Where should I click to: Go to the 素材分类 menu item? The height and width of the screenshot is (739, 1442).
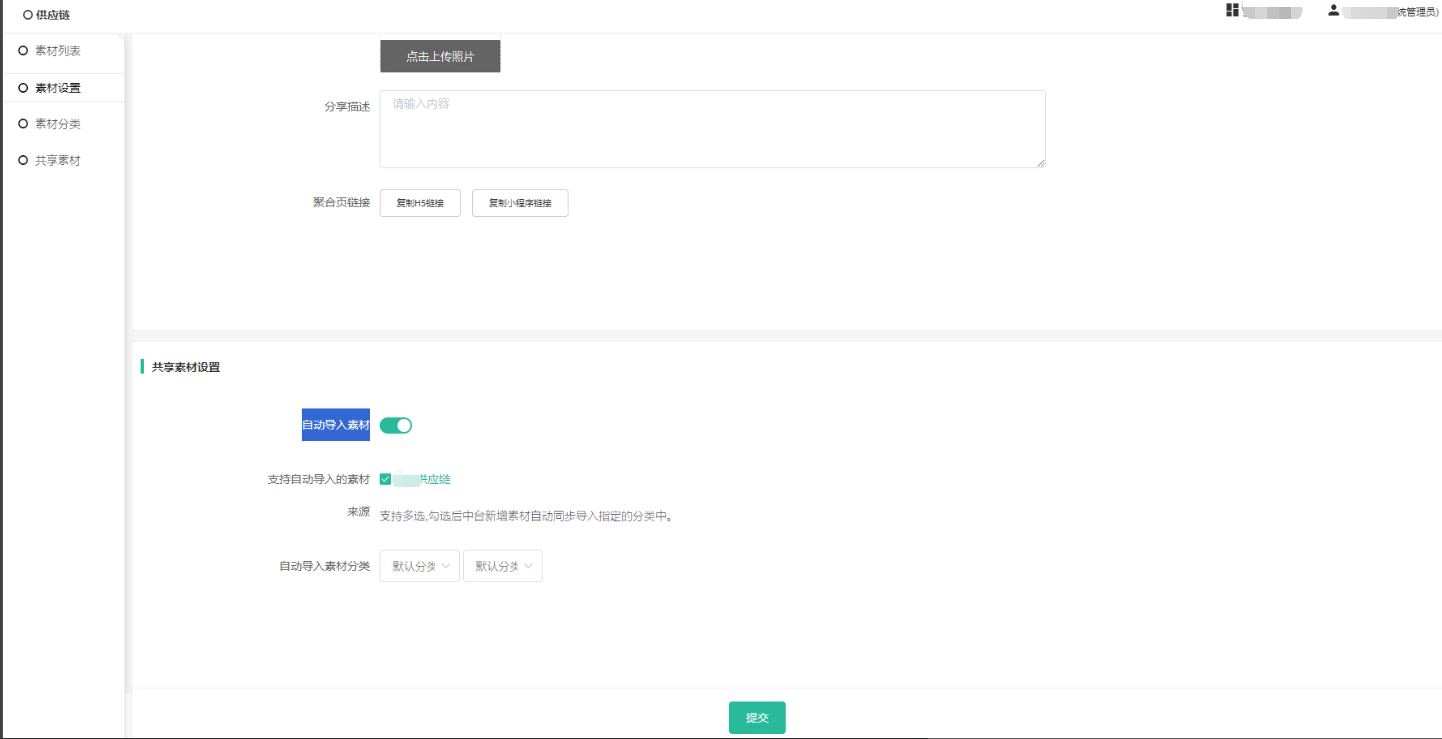point(58,124)
